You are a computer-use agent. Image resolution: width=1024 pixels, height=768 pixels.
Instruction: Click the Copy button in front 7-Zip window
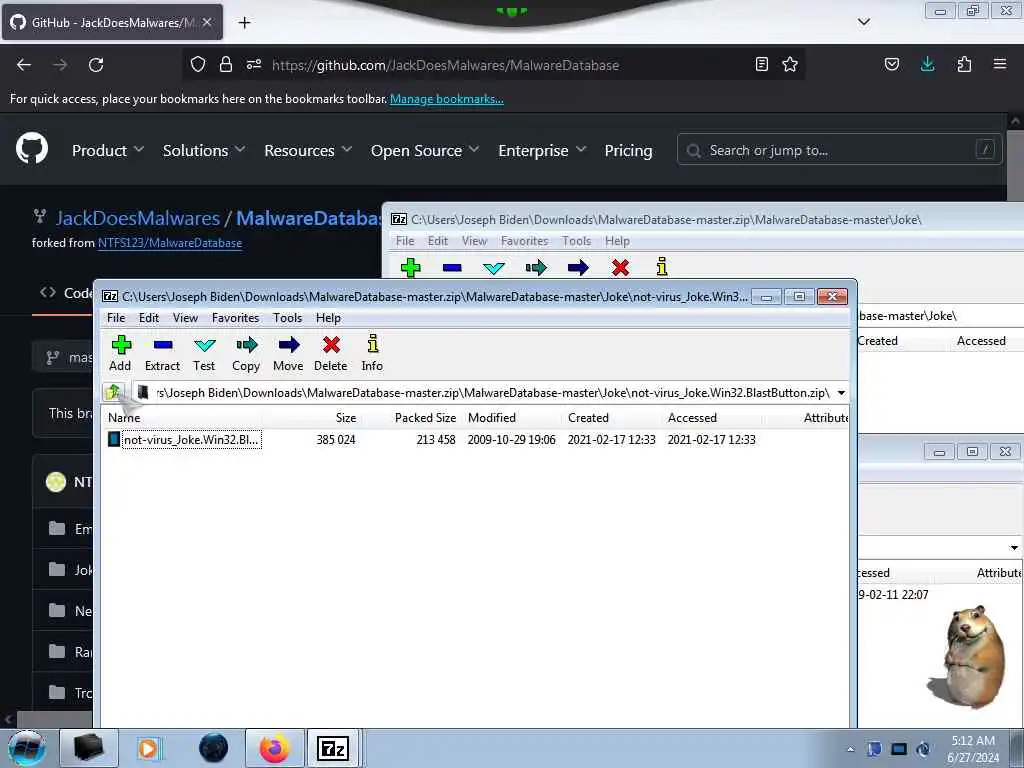246,353
